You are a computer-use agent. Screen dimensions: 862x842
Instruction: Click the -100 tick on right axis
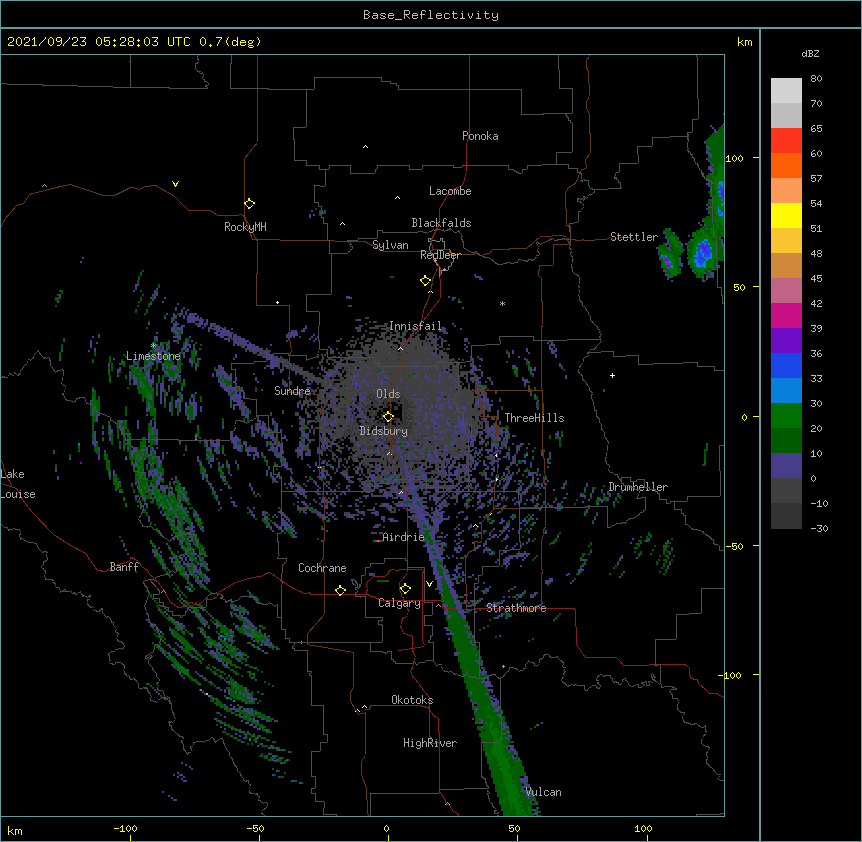point(731,675)
